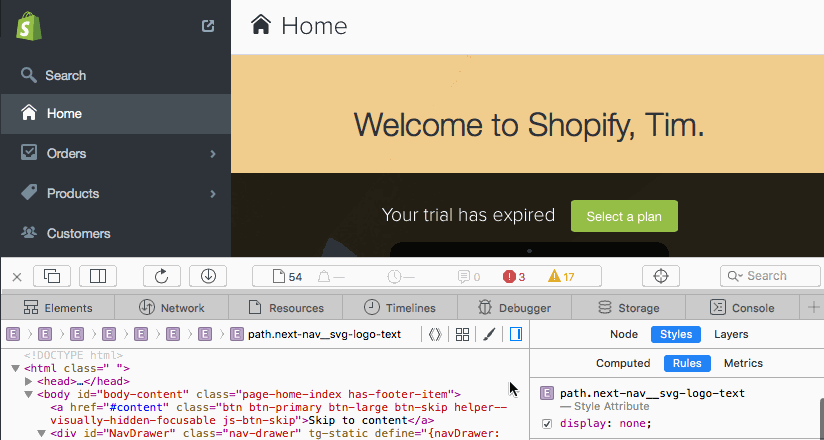Select Home in the sidebar

pyautogui.click(x=116, y=114)
